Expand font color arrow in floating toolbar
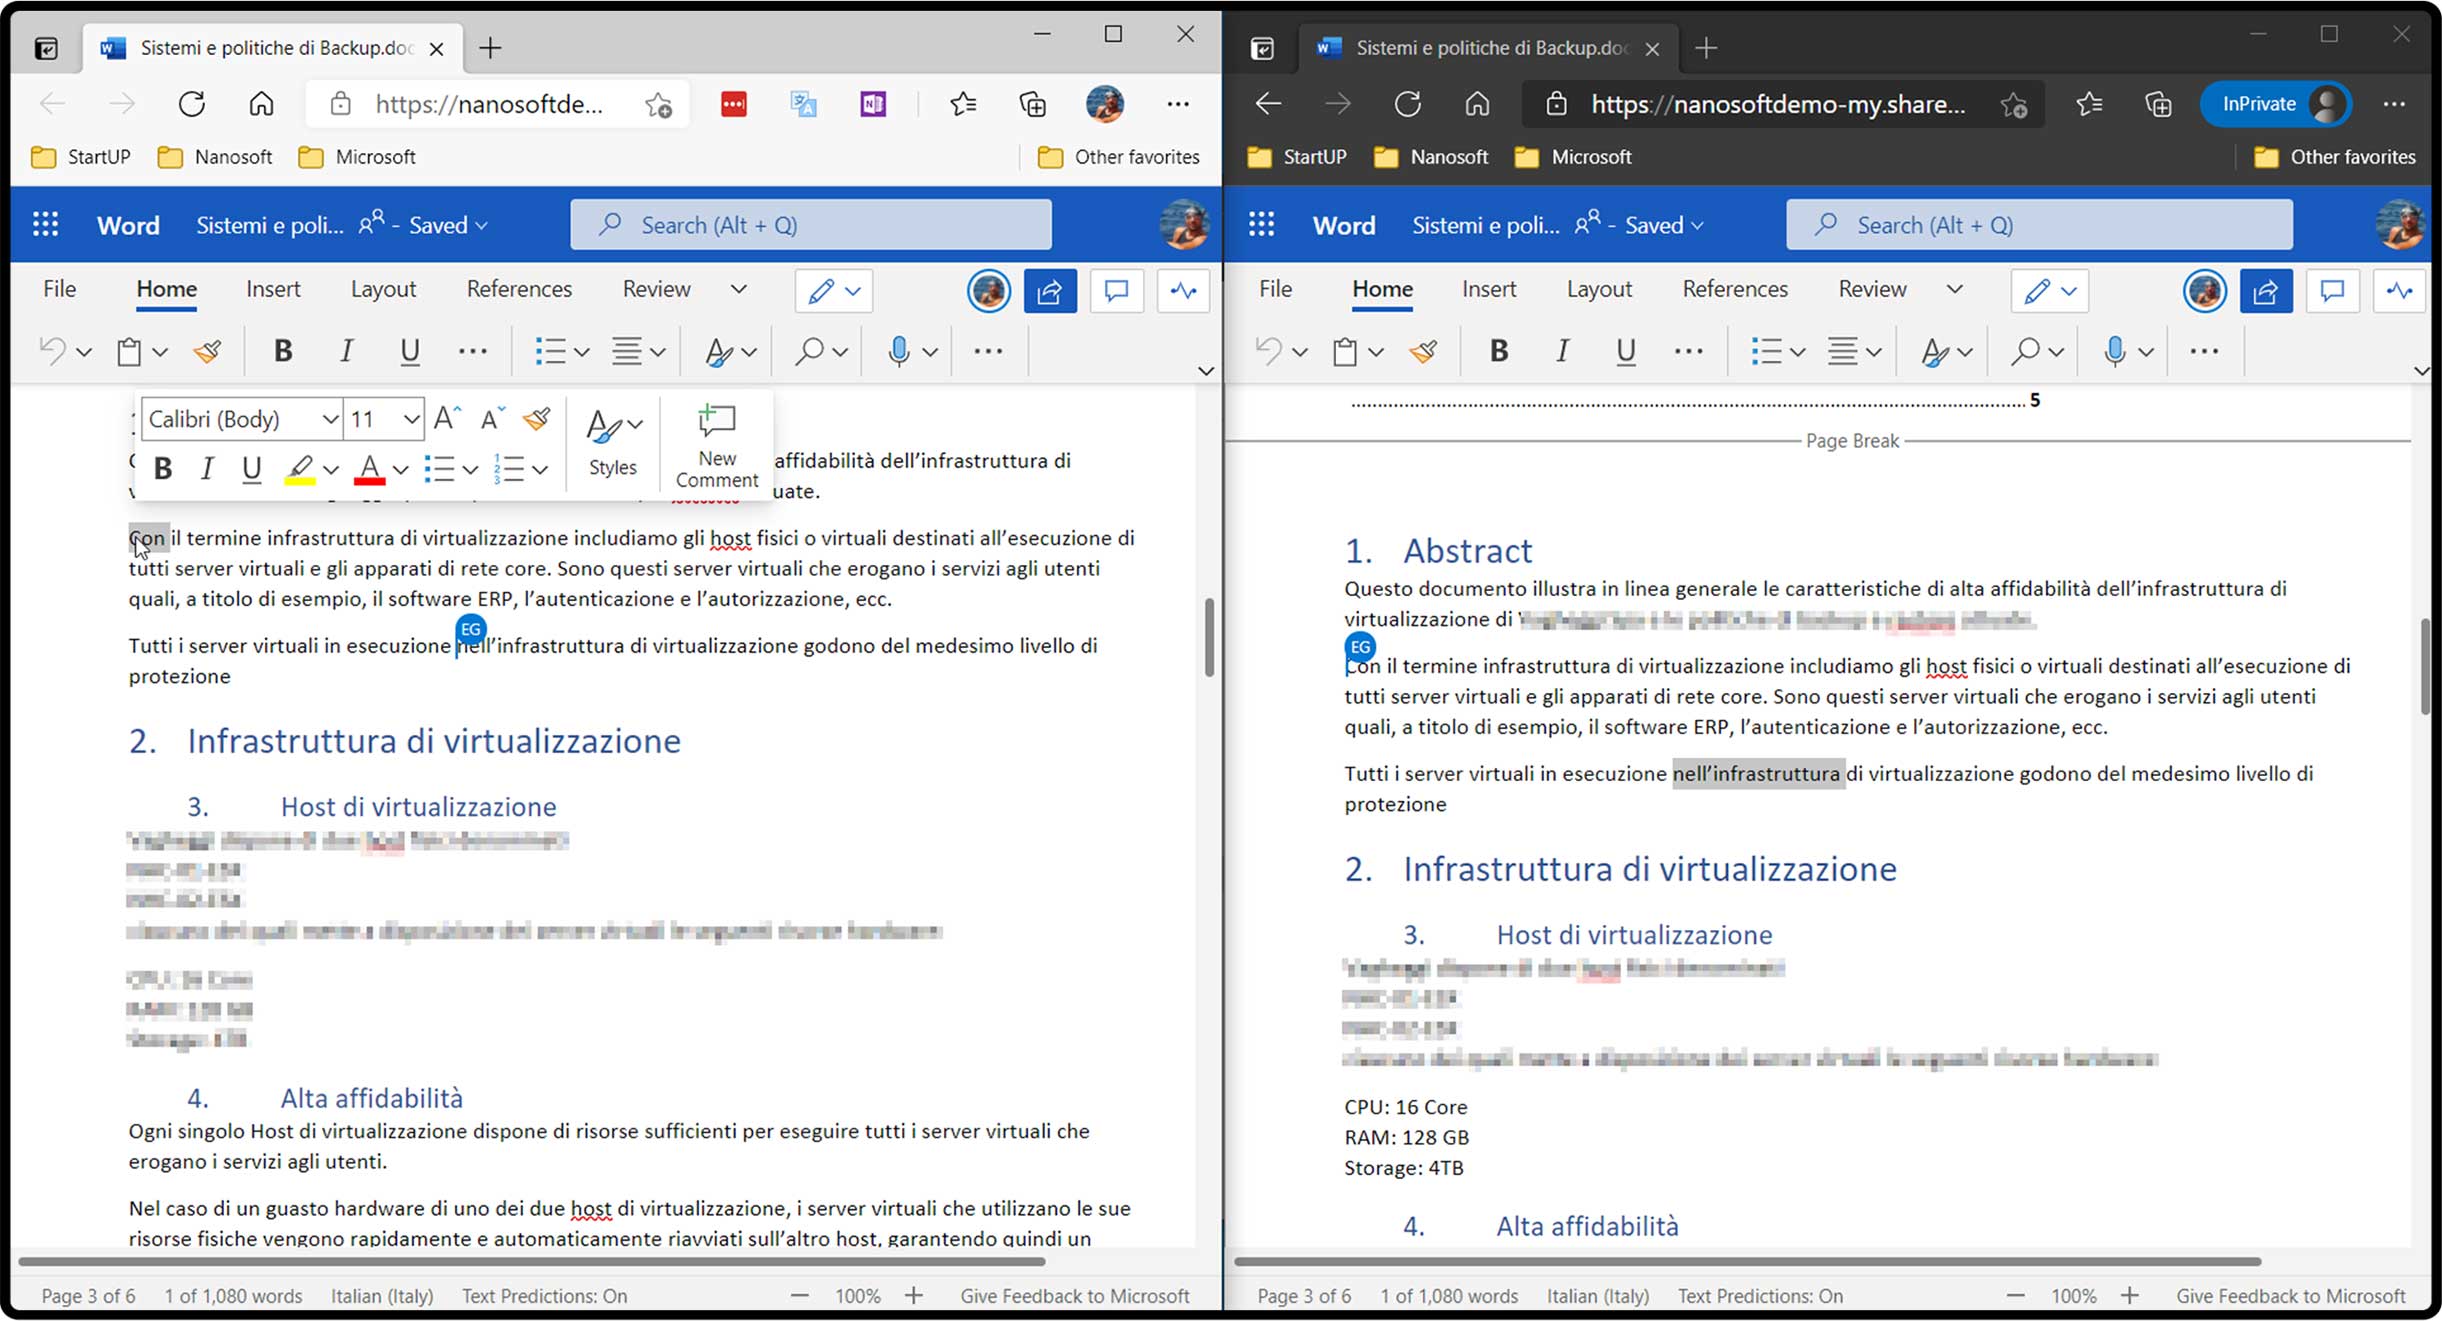Screen dimensions: 2442x1321 [400, 469]
